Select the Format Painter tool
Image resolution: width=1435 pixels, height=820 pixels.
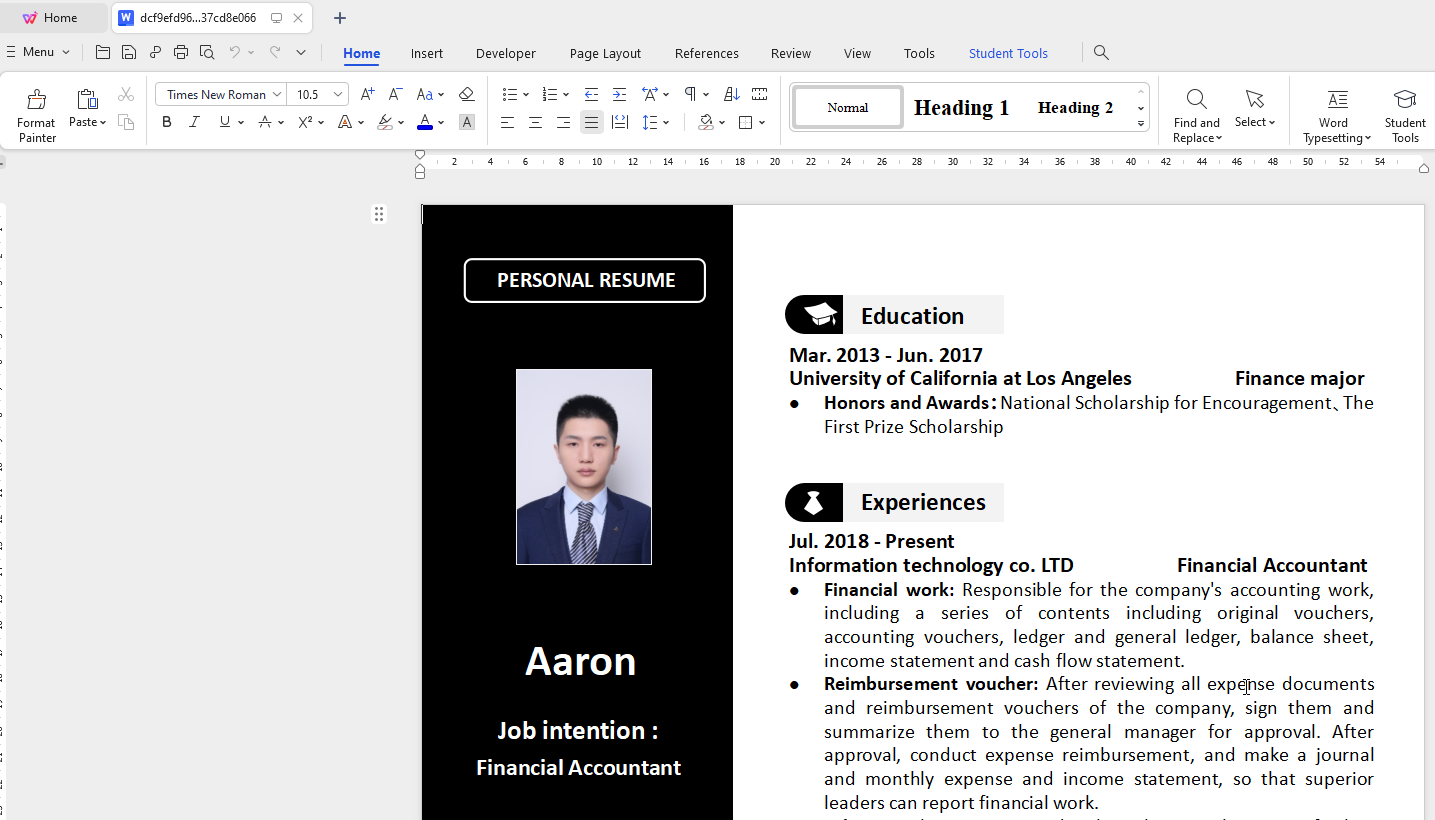point(36,112)
